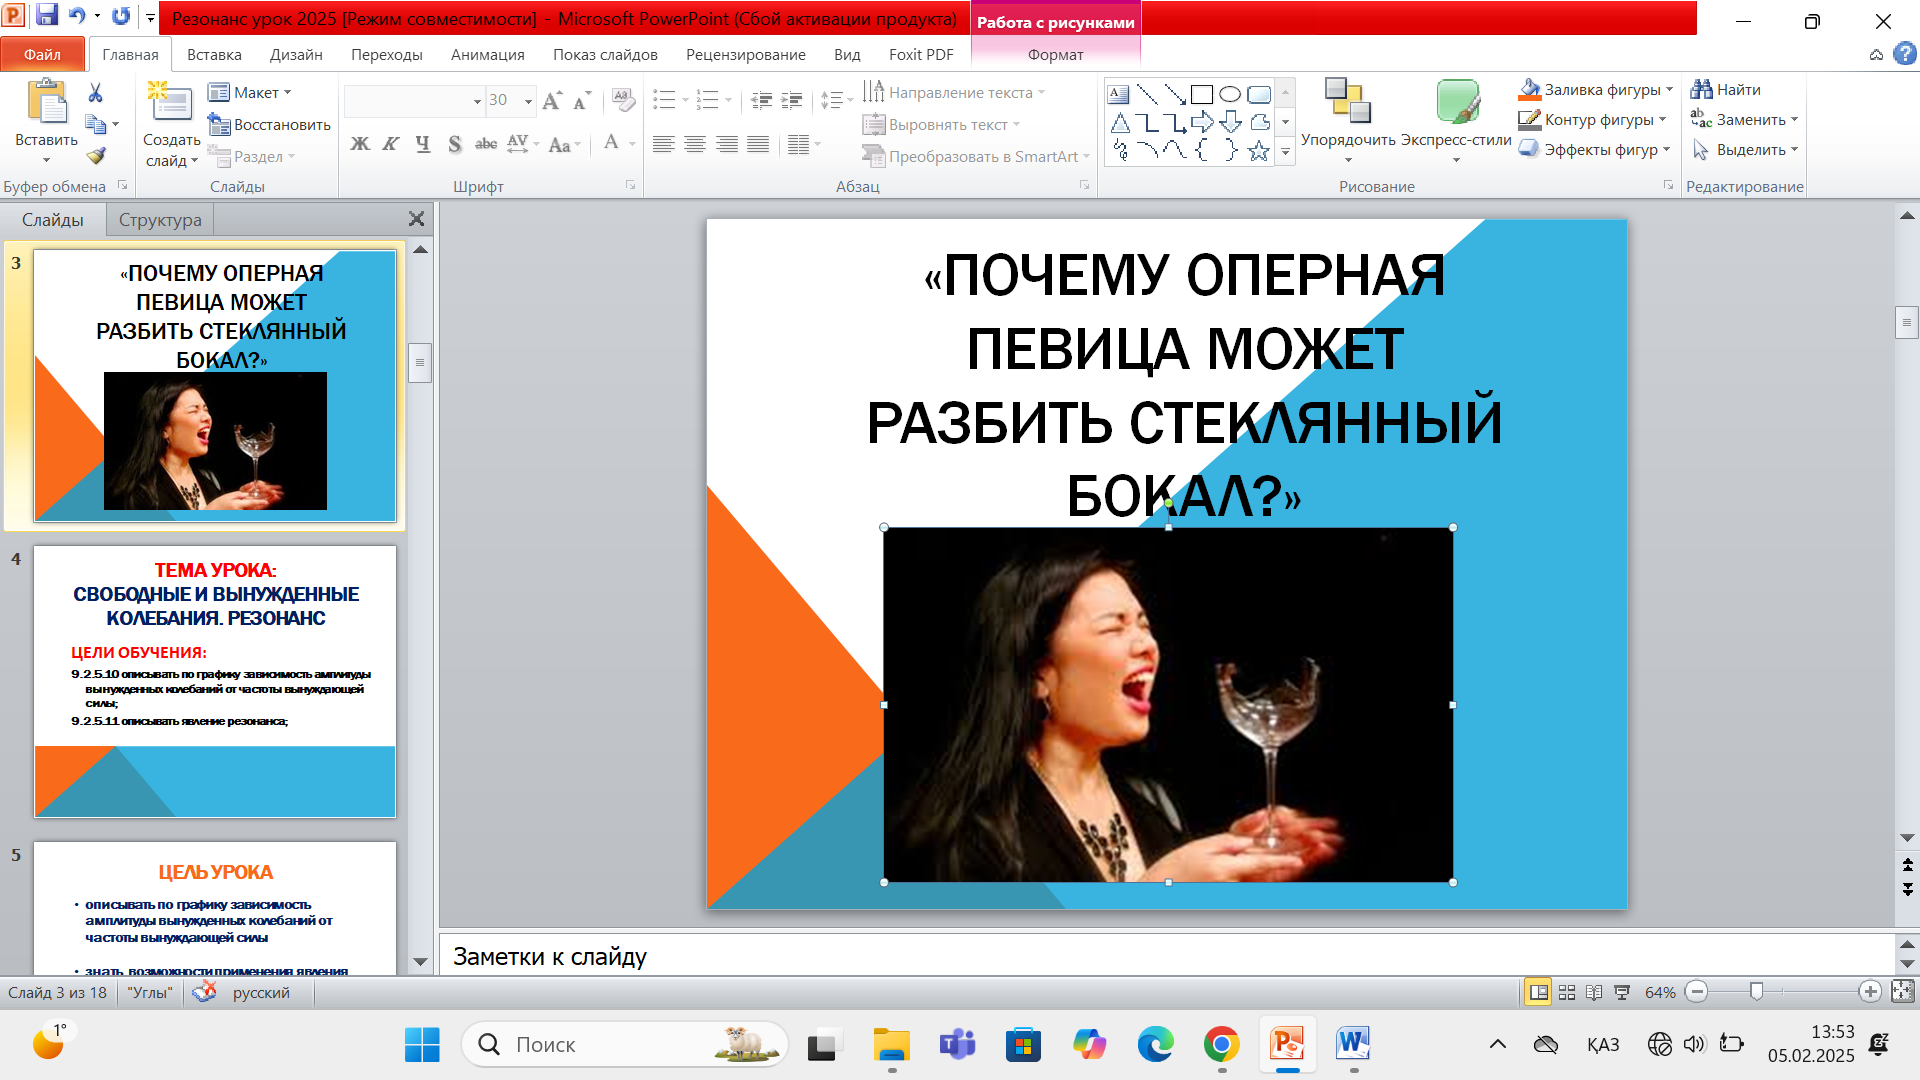Switch to Slide Sorter view icon
Viewport: 1920px width, 1080px height.
[1567, 992]
